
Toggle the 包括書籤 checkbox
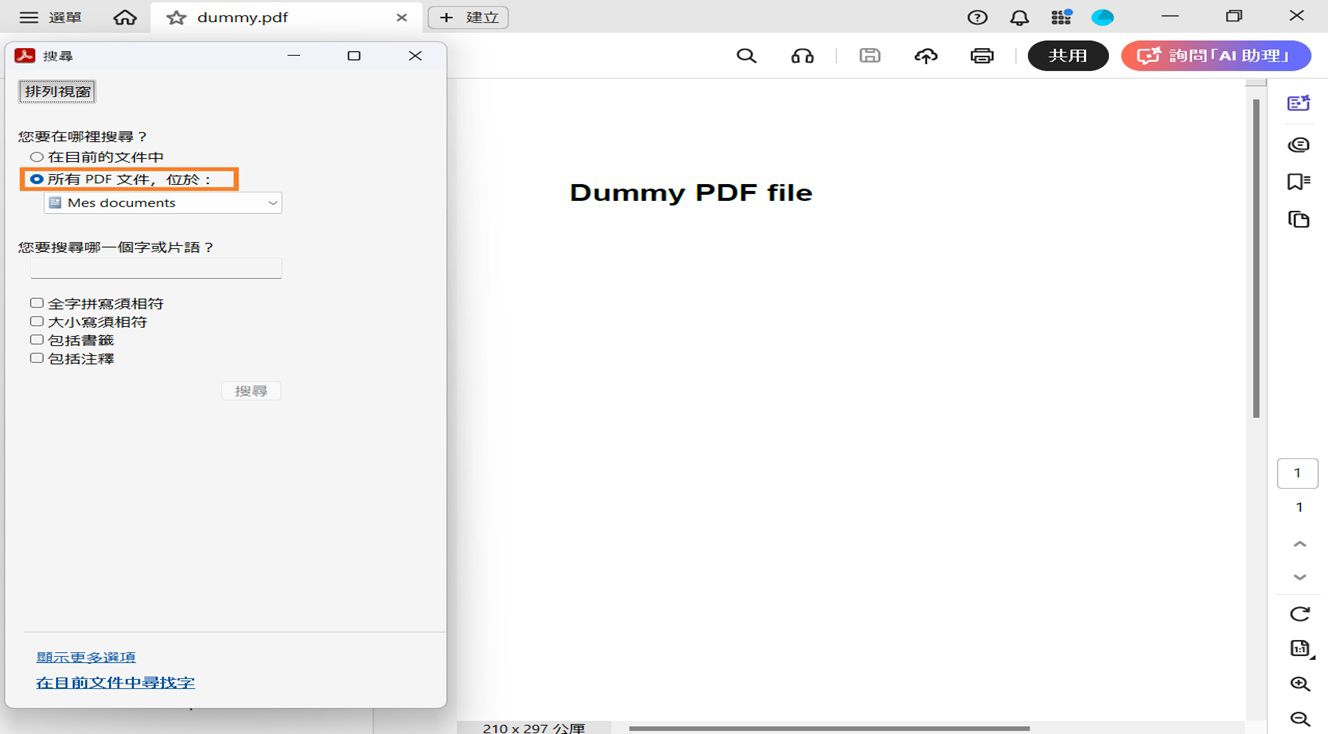(x=37, y=340)
